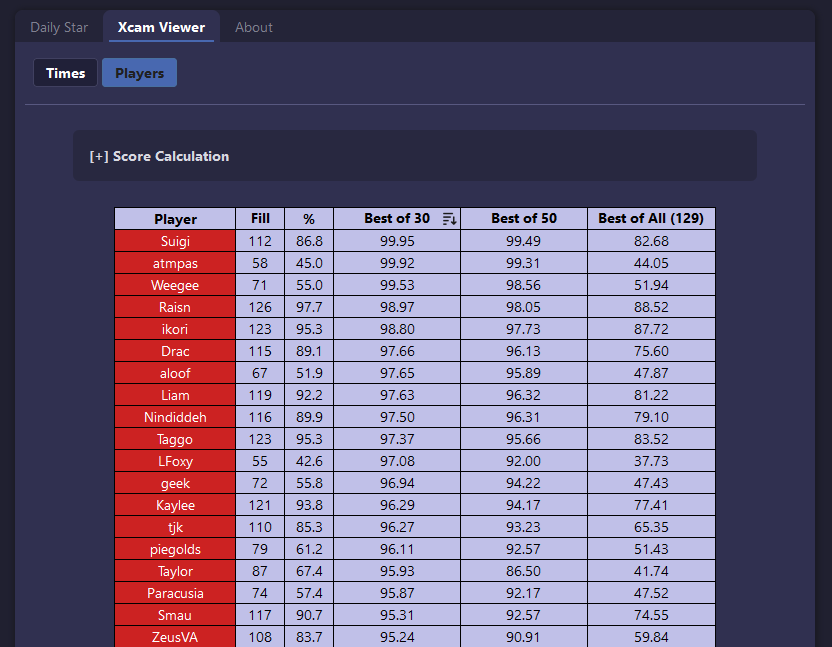This screenshot has height=647, width=832.
Task: Click player name ikori
Action: [x=175, y=329]
